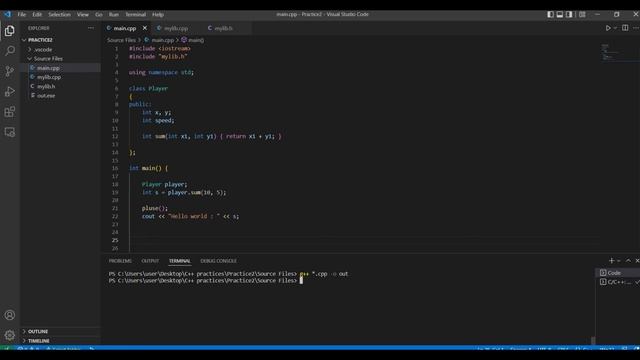Screen dimensions: 640x360
Task: Click the 'class Player' code line
Action: tap(149, 89)
